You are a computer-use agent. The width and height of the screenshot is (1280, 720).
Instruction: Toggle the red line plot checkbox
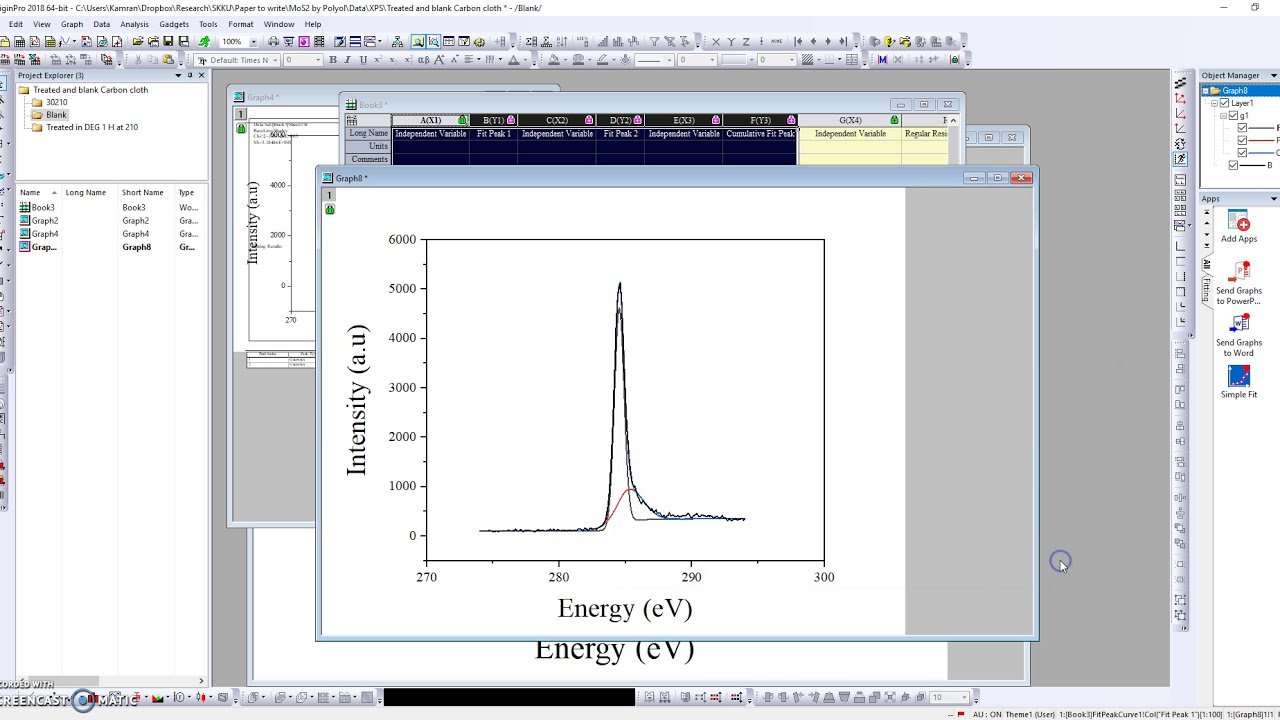point(1242,140)
